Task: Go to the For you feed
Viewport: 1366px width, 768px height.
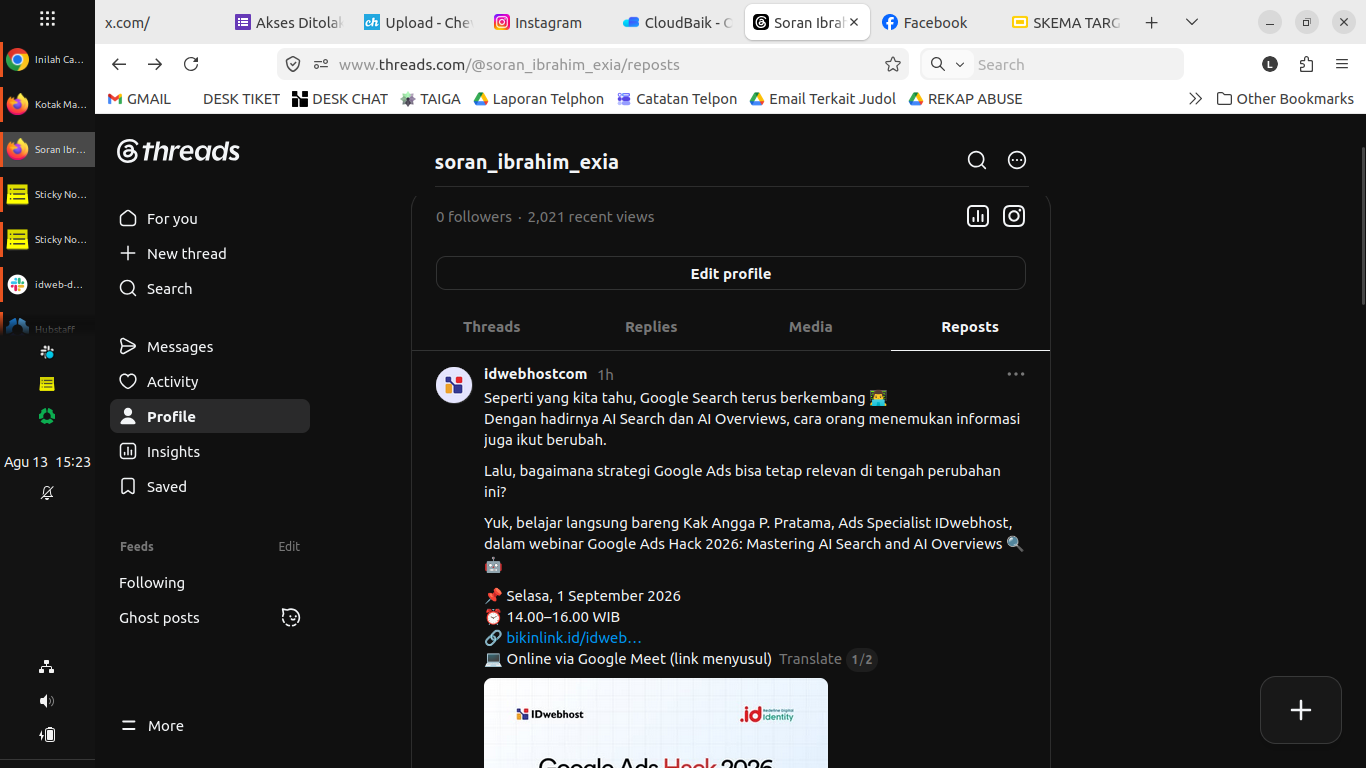Action: pyautogui.click(x=210, y=219)
